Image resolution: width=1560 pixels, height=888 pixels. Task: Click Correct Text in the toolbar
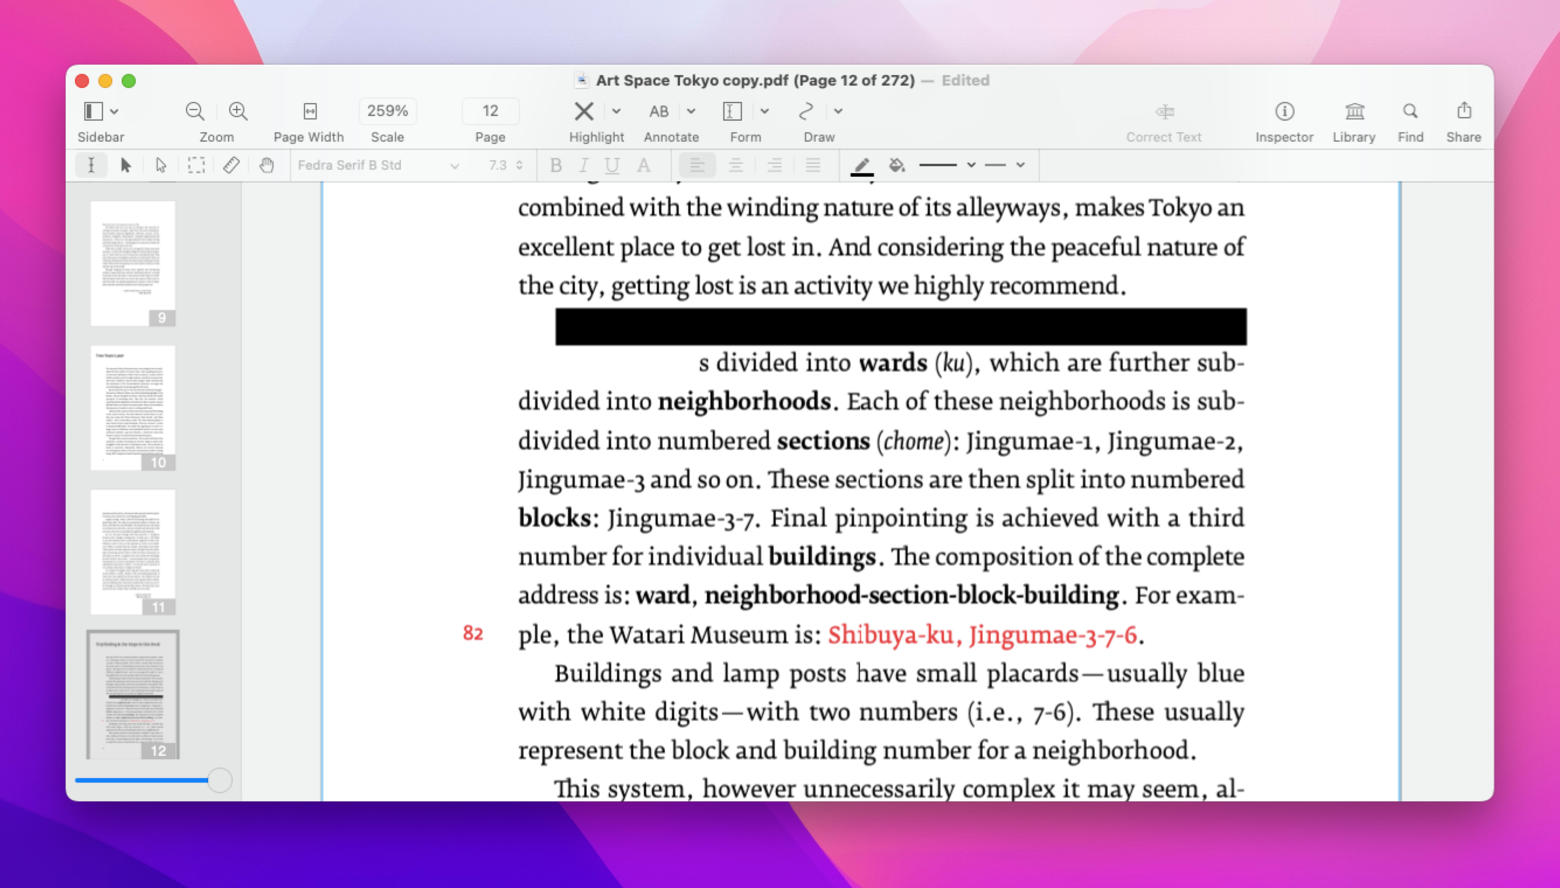point(1163,119)
